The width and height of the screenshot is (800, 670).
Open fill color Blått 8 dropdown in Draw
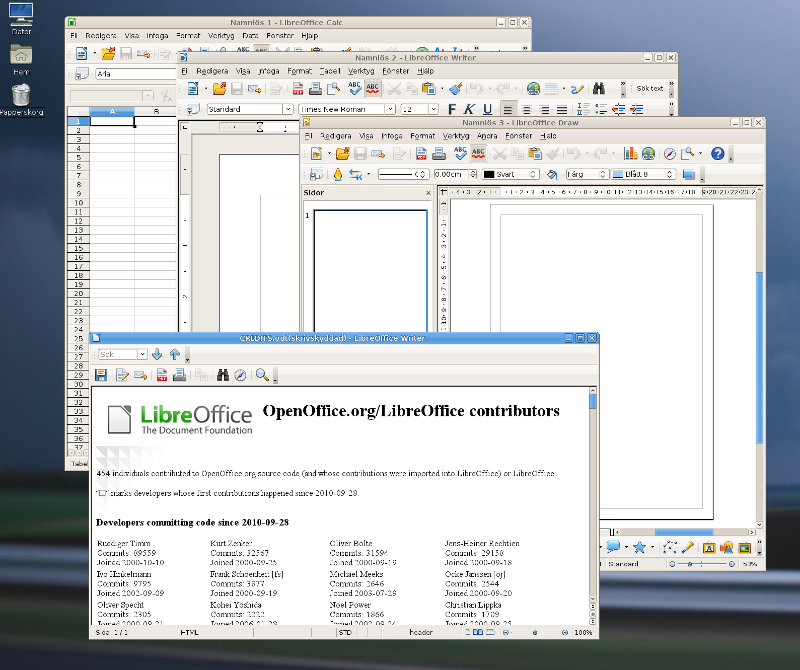669,174
